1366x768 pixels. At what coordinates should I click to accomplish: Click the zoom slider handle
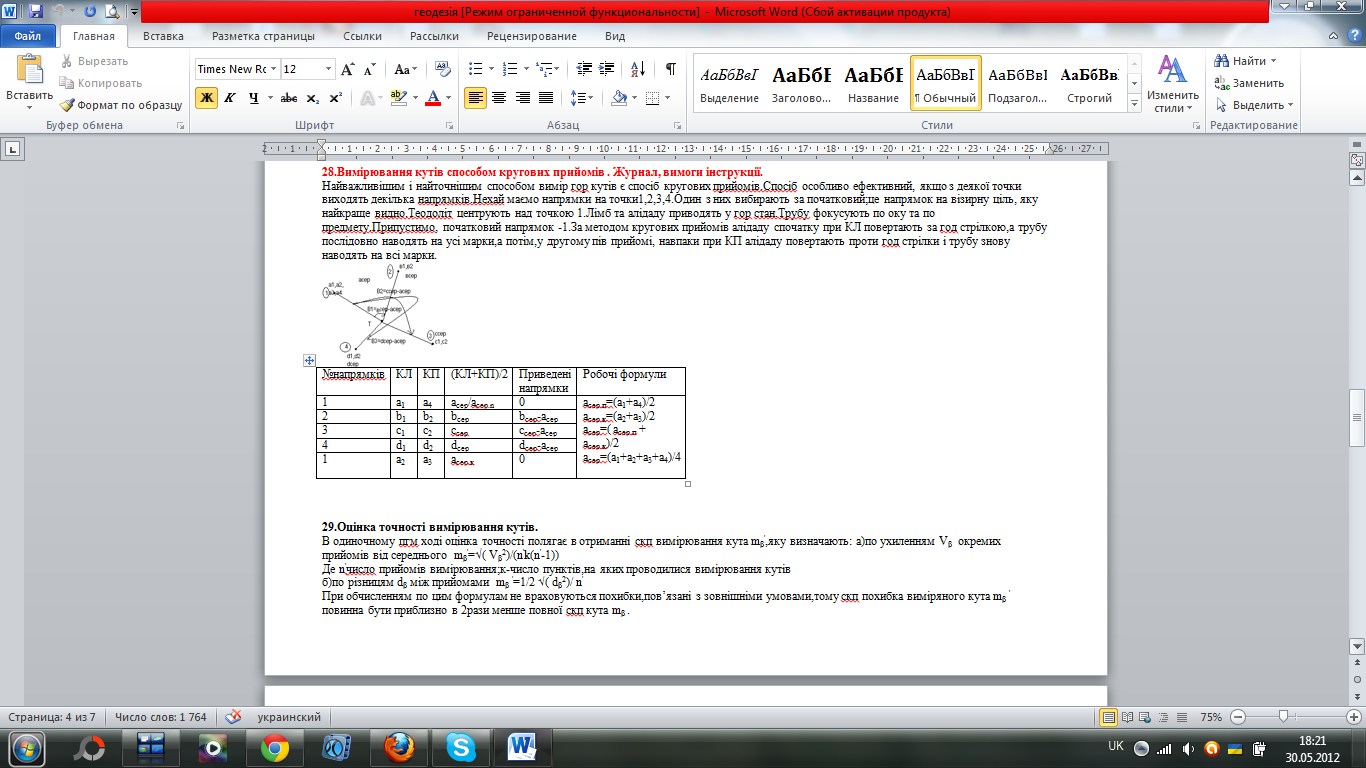point(1283,717)
